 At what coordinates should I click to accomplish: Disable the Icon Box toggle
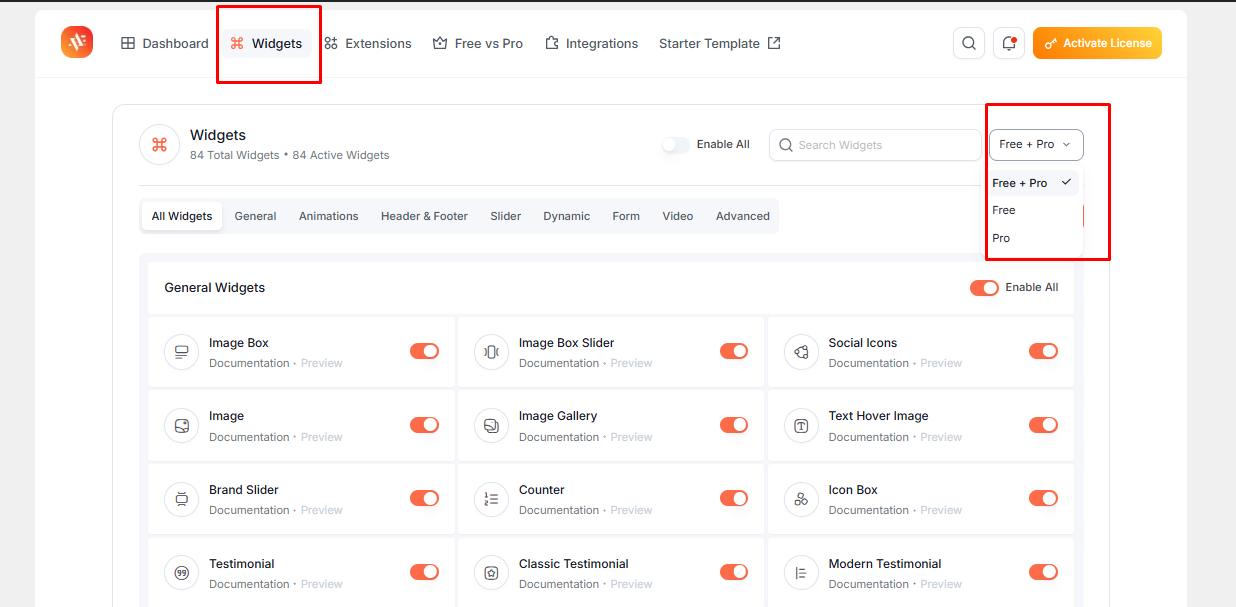(1043, 498)
